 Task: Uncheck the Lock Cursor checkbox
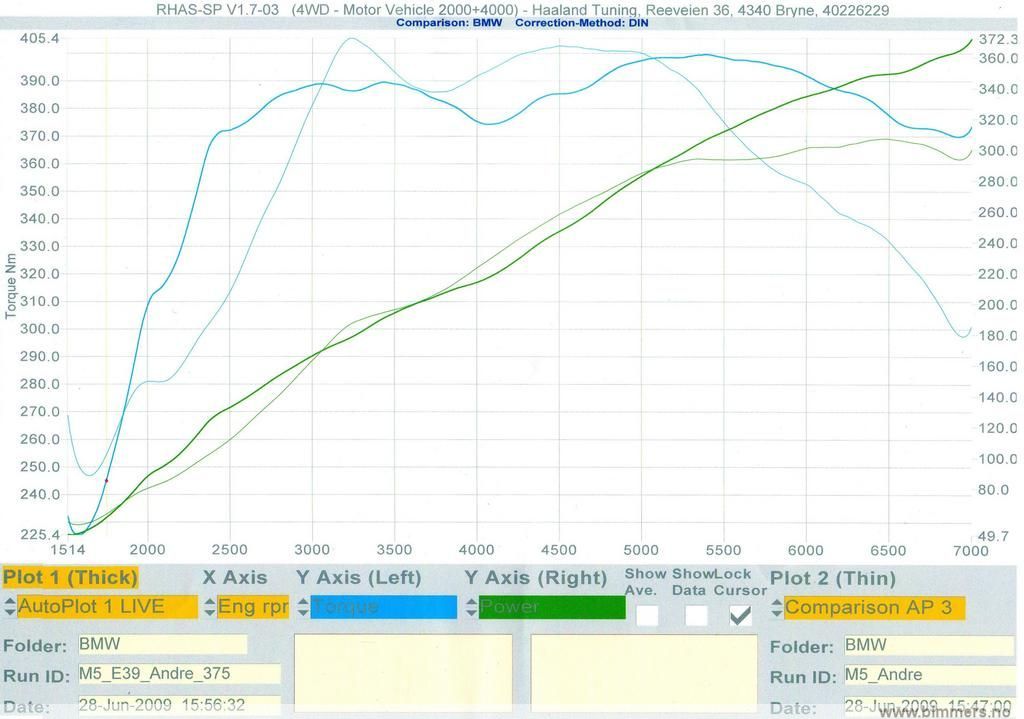pyautogui.click(x=740, y=615)
